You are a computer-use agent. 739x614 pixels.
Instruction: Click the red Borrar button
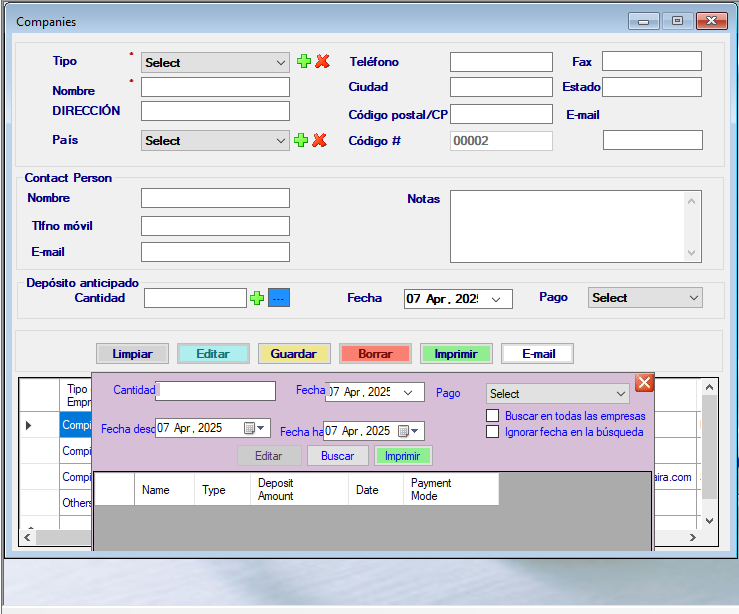(375, 354)
